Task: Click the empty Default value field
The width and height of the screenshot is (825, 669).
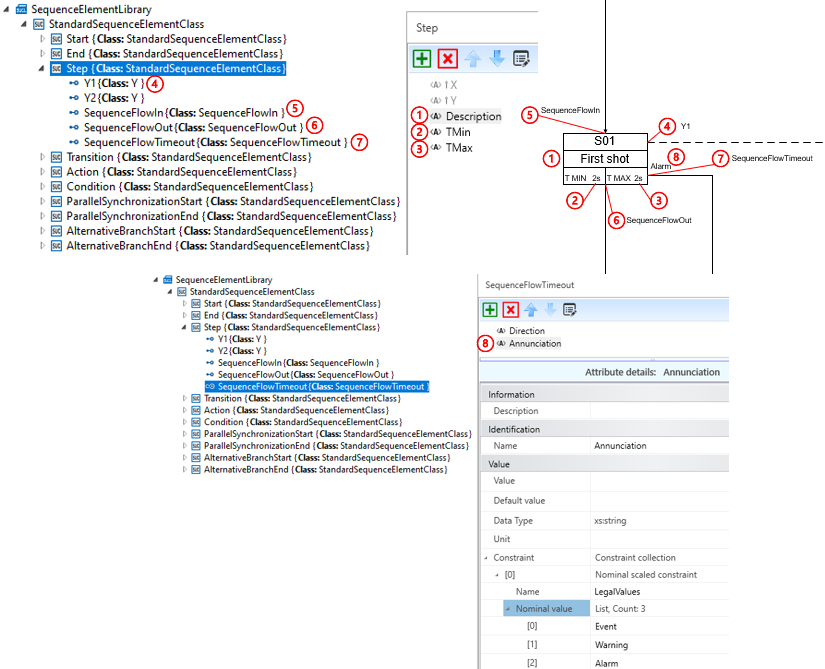Action: [660, 501]
